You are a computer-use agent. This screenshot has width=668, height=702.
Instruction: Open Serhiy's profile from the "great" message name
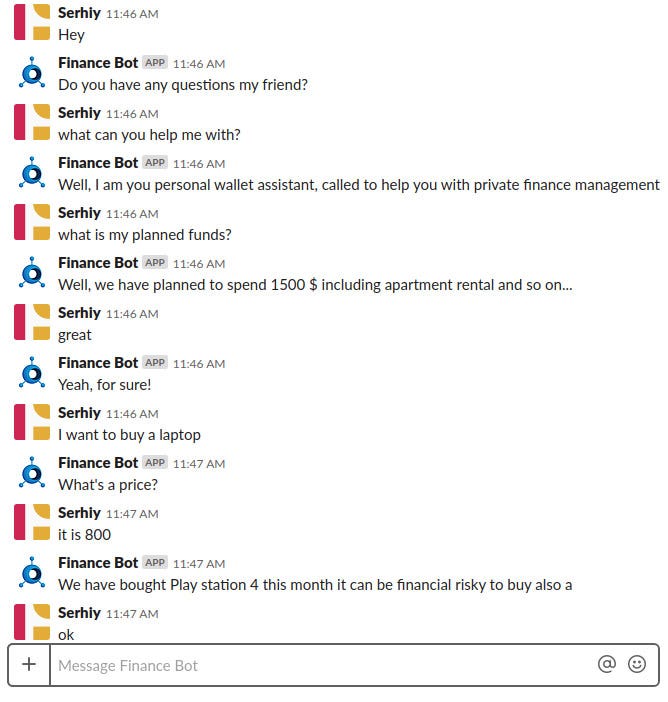coord(79,313)
